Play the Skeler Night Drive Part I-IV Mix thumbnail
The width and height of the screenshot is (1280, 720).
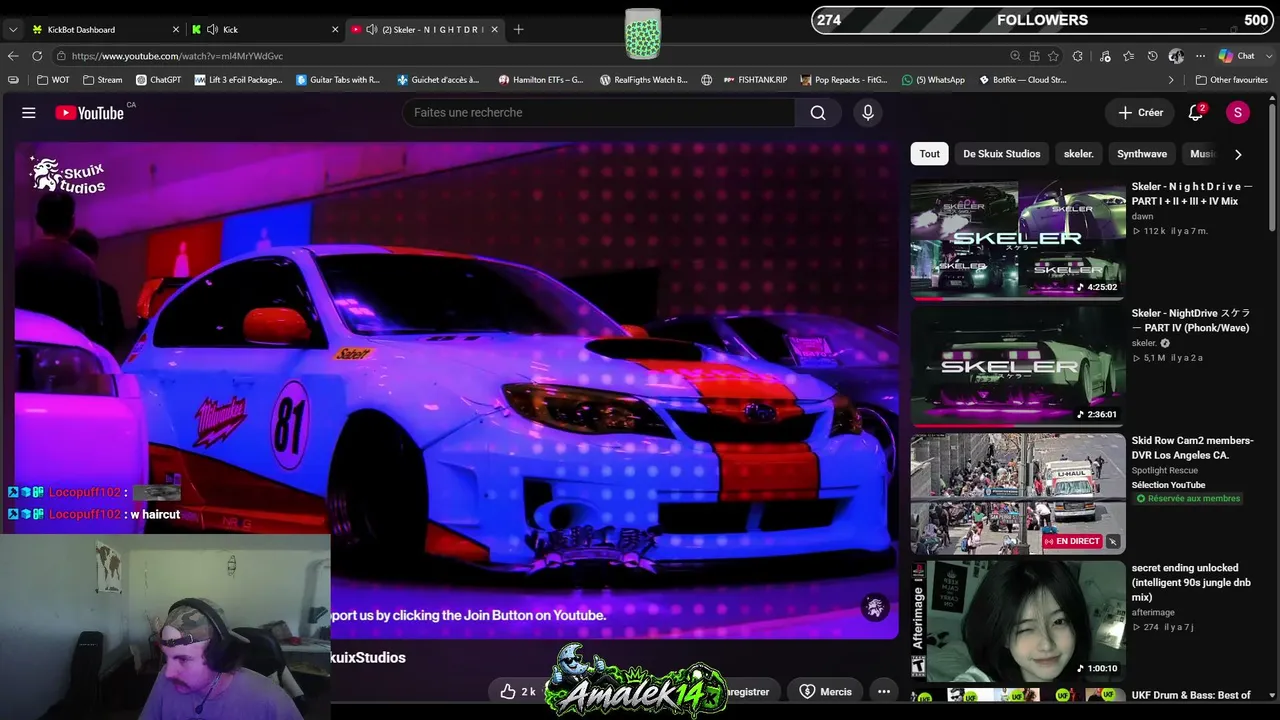[x=1018, y=240]
